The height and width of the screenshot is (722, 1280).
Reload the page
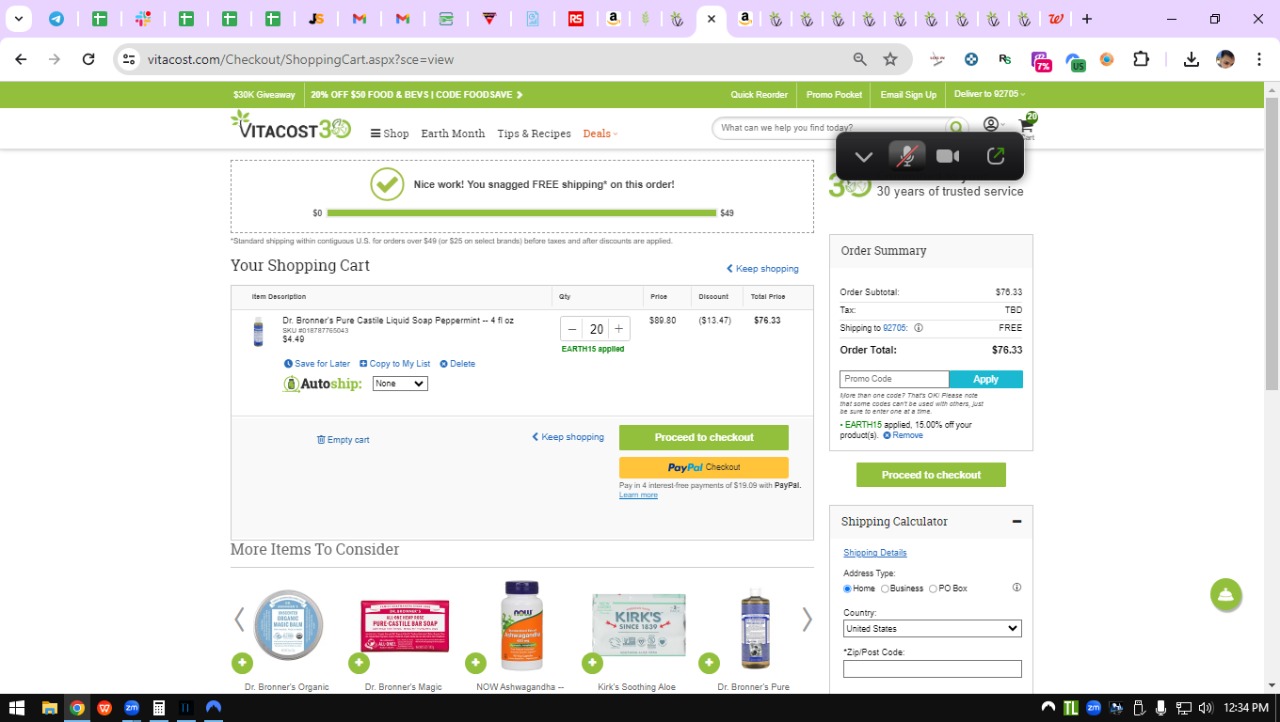pyautogui.click(x=88, y=59)
